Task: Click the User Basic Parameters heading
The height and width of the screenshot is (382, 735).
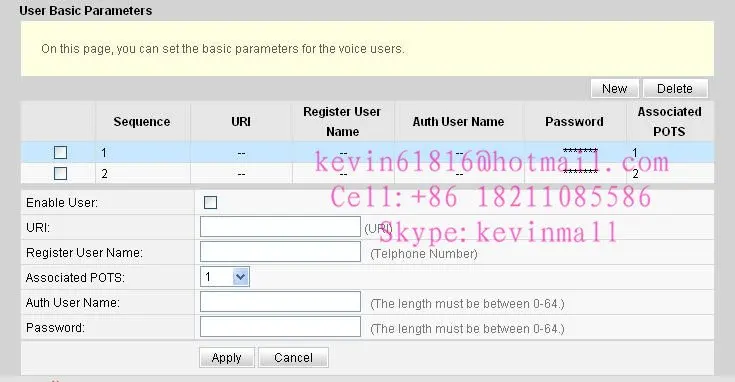Action: (86, 11)
